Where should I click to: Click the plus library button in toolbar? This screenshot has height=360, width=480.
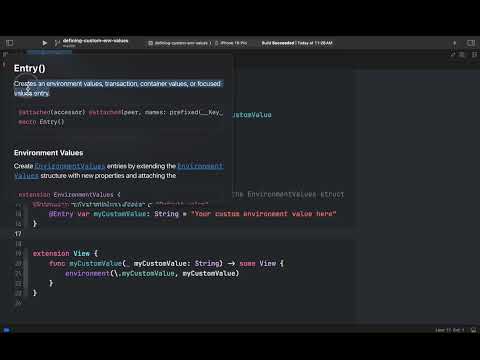click(x=454, y=43)
